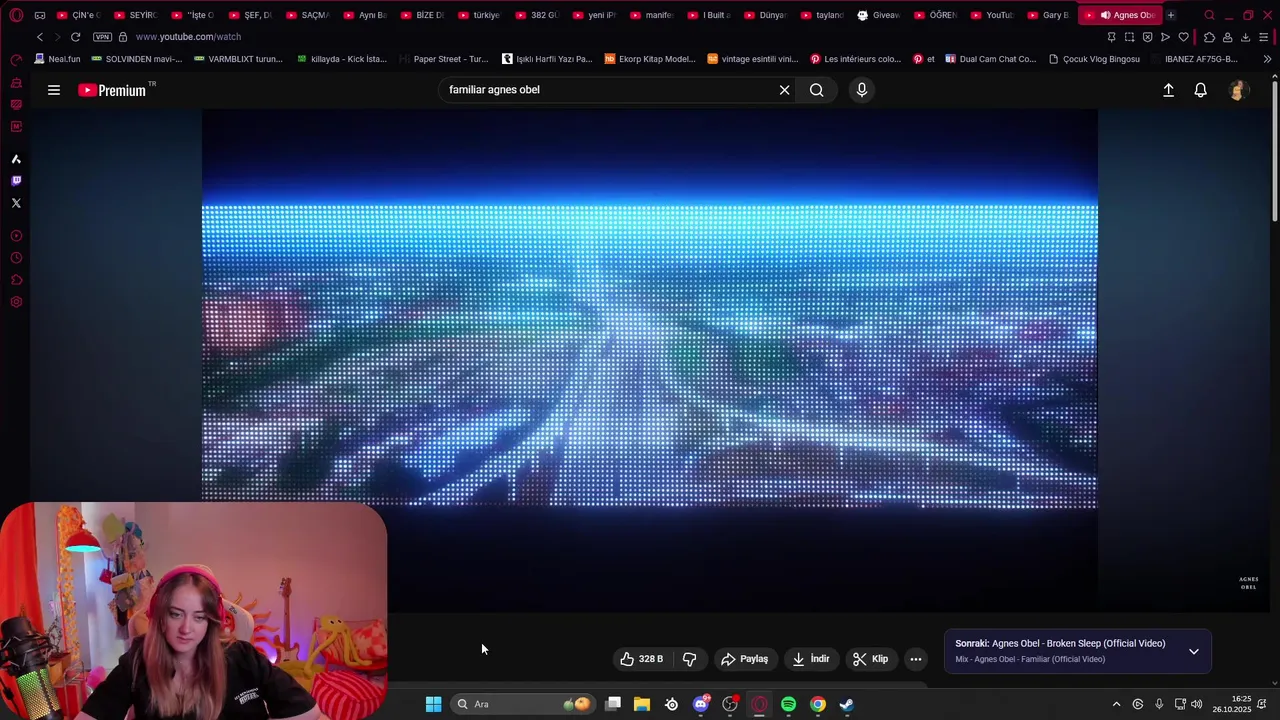This screenshot has height=720, width=1280.
Task: Open sidebar settings gear
Action: point(16,302)
